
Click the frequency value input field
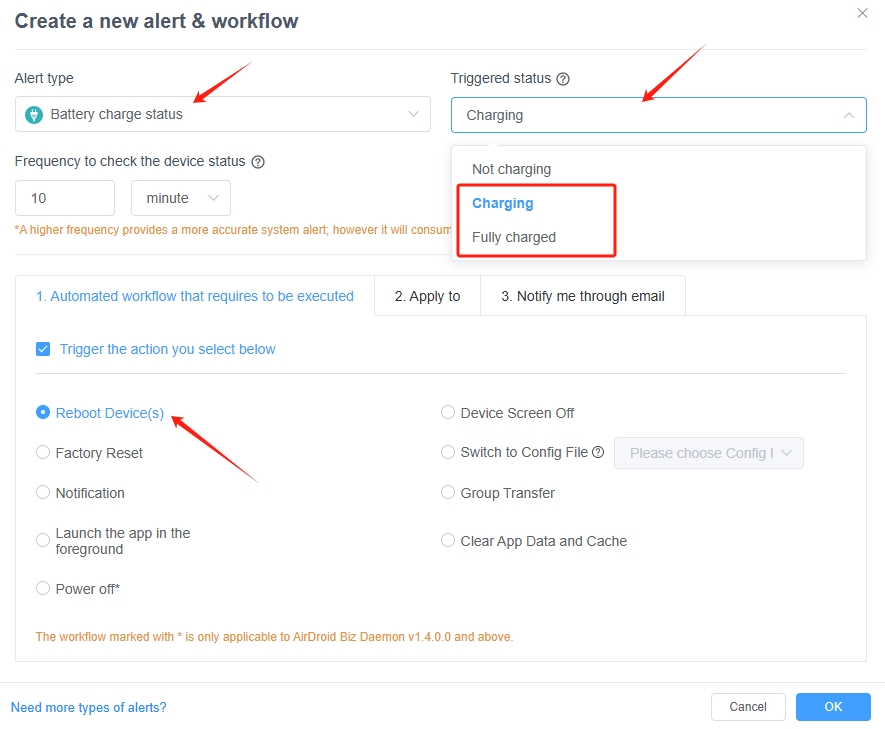pyautogui.click(x=64, y=198)
